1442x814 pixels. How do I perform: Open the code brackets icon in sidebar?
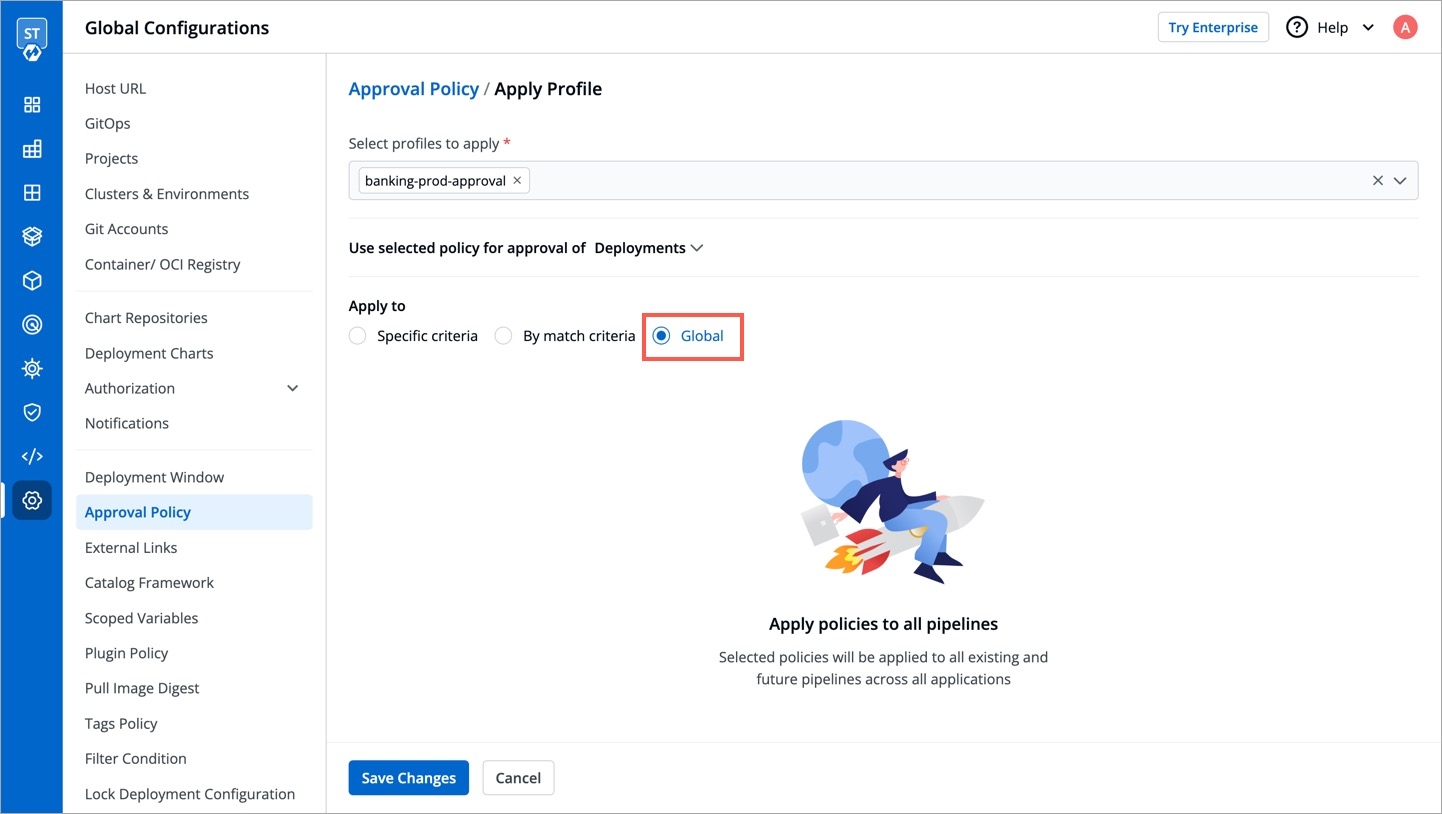(32, 456)
